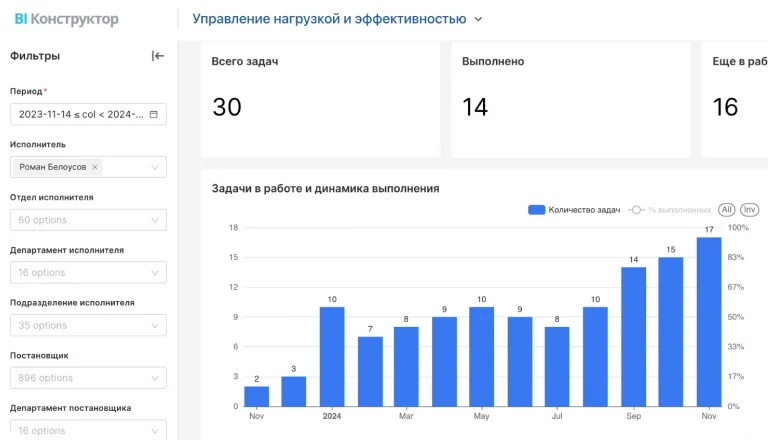Click the Период date range field
Image resolution: width=768 pixels, height=440 pixels.
pos(78,114)
